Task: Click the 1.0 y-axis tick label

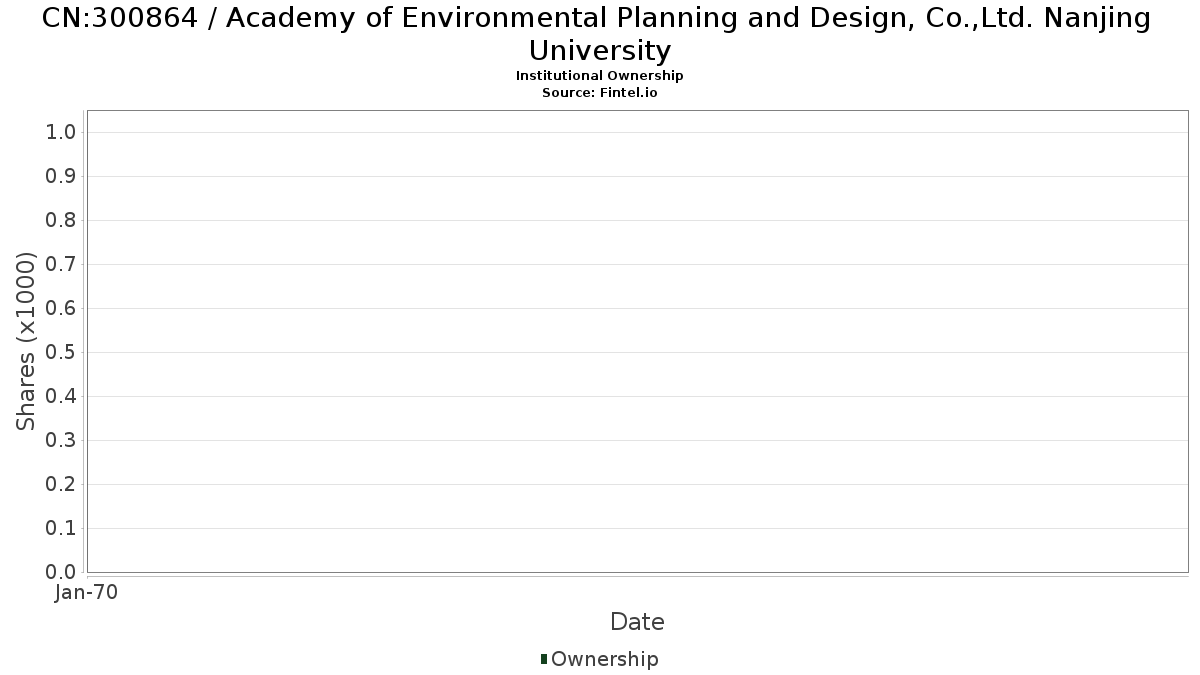Action: tap(61, 132)
